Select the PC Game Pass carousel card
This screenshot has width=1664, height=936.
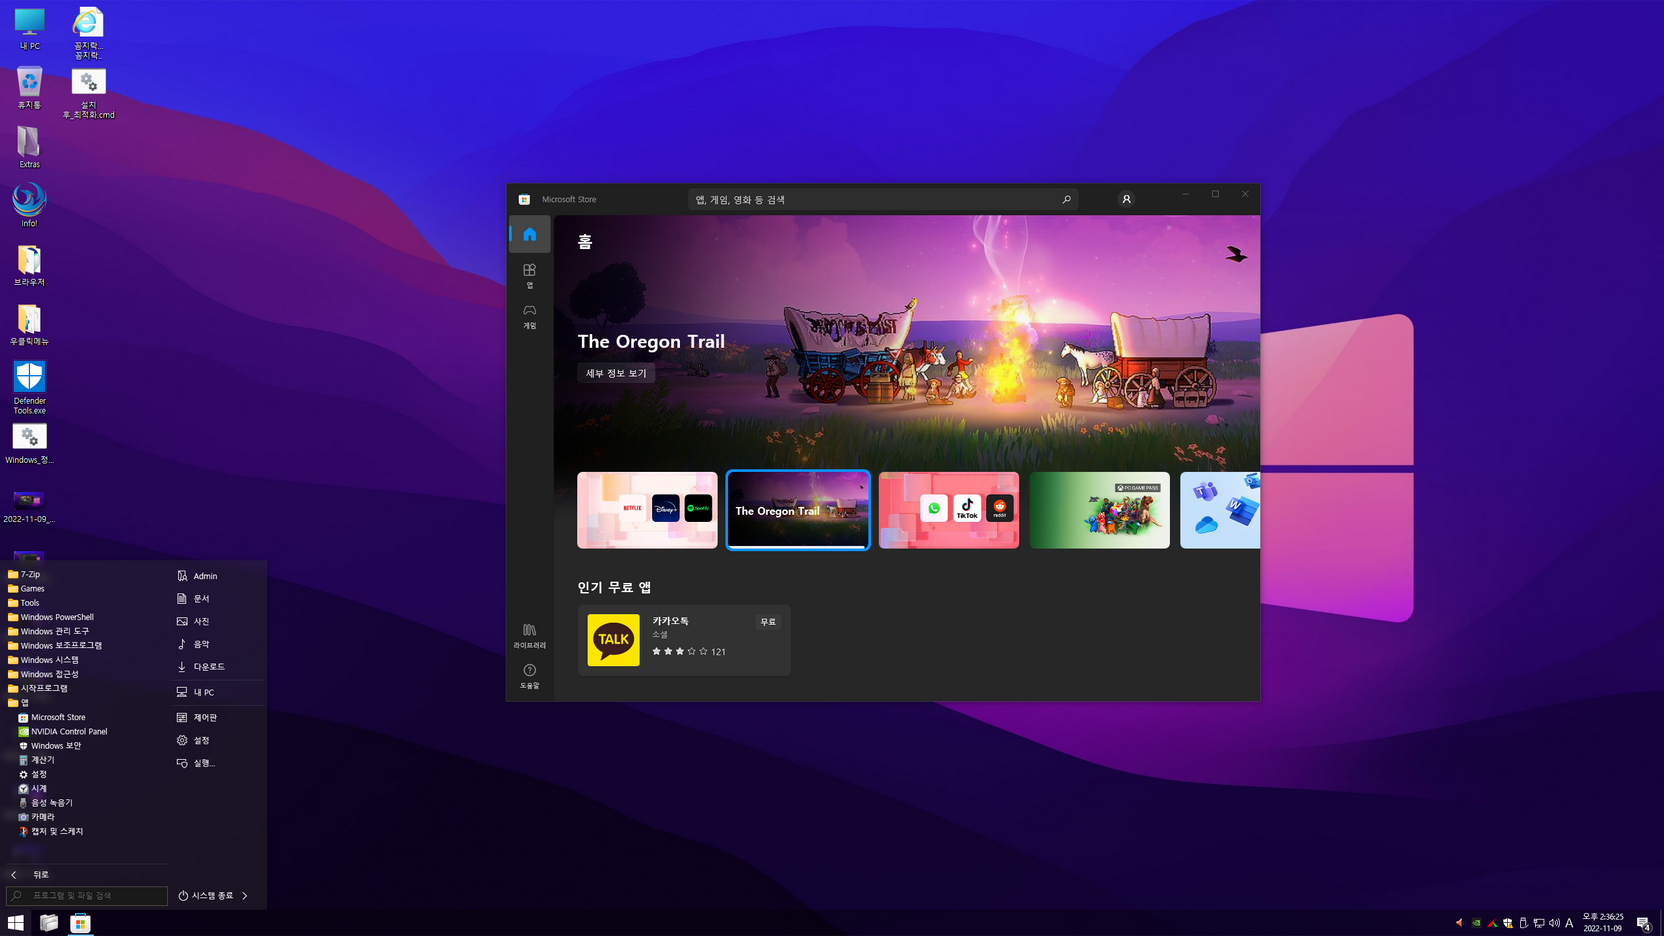(1099, 510)
